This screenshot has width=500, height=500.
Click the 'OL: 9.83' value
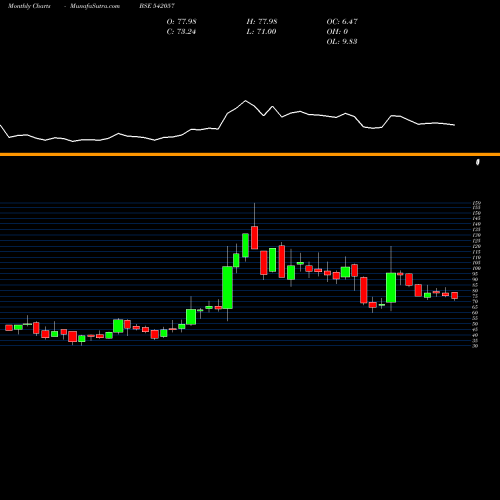342,42
